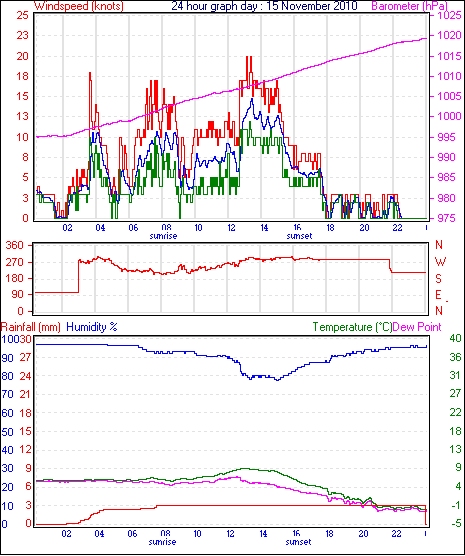Click the 40 °C temperature scale value
The image size is (465, 556).
click(455, 338)
